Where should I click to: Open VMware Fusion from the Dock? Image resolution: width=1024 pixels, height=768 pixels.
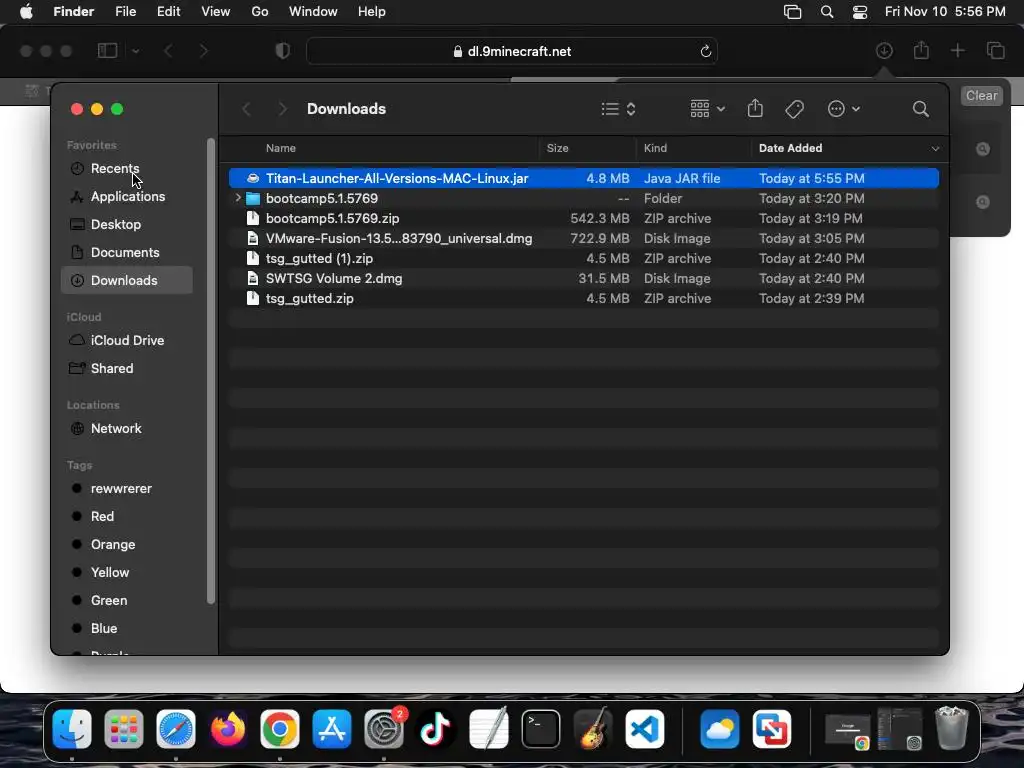[771, 729]
